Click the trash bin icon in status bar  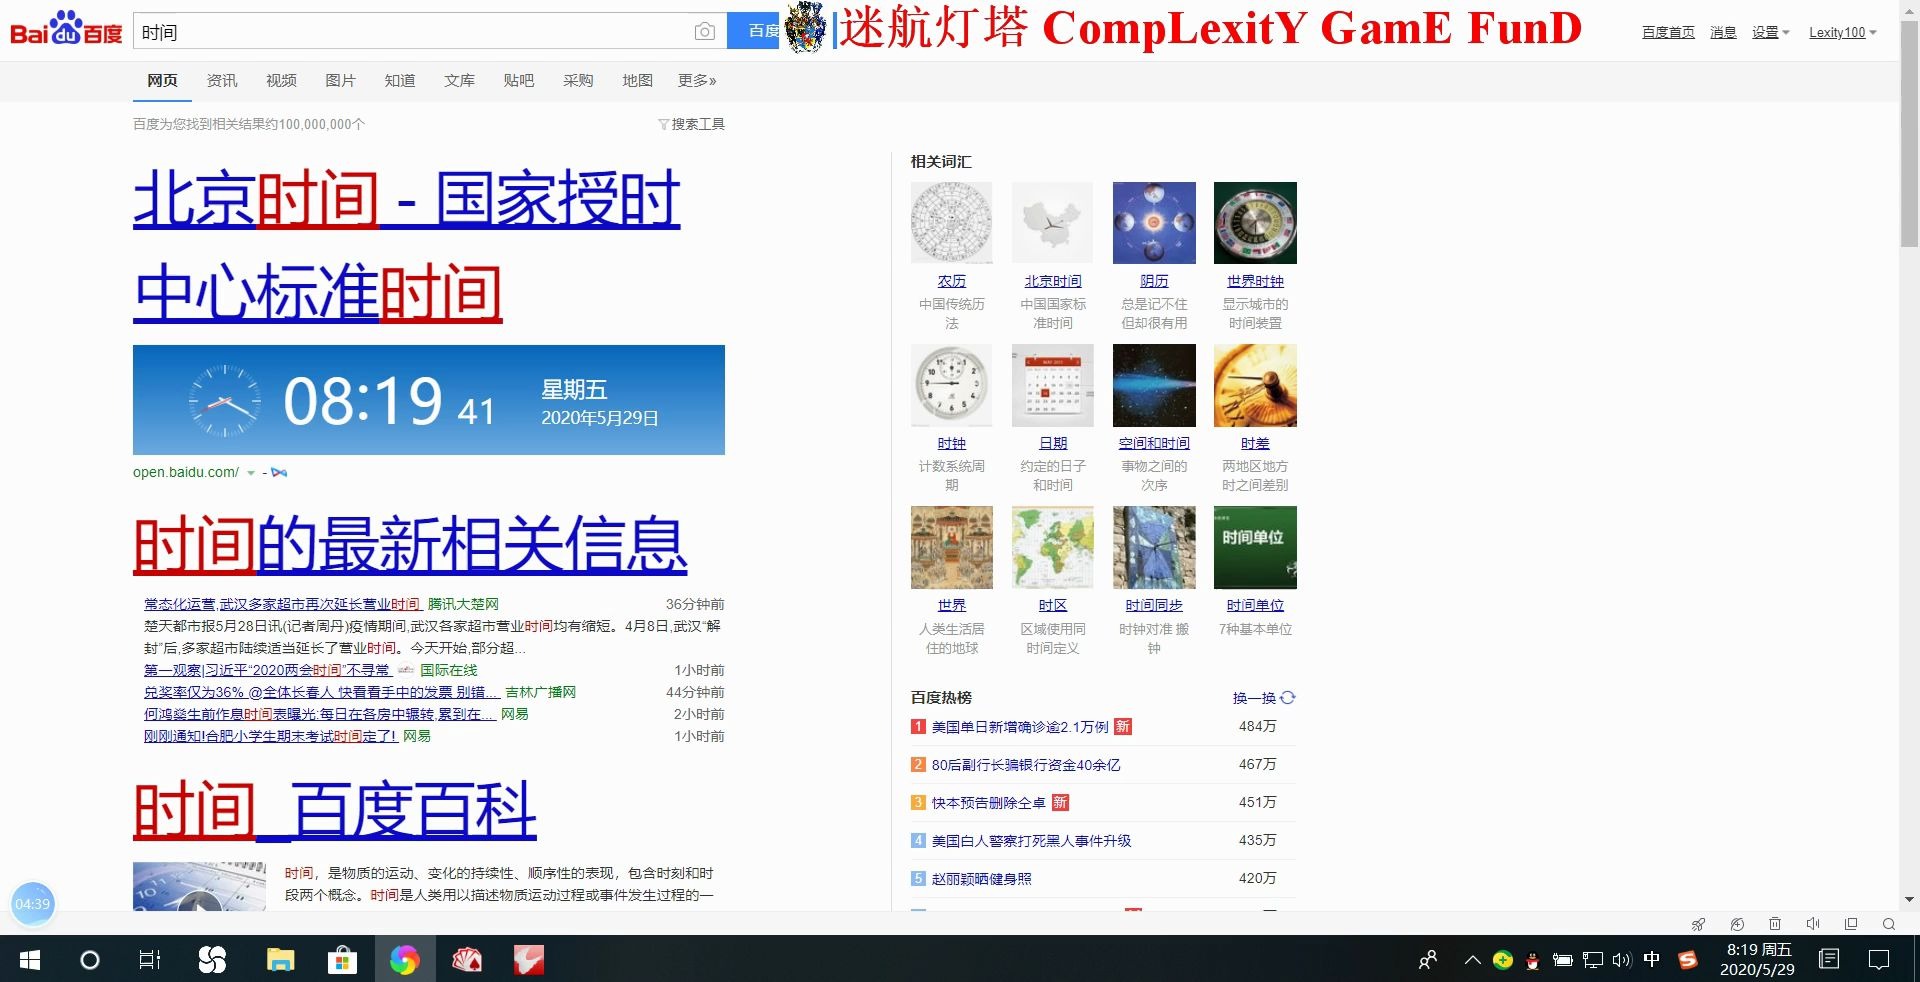[1775, 924]
